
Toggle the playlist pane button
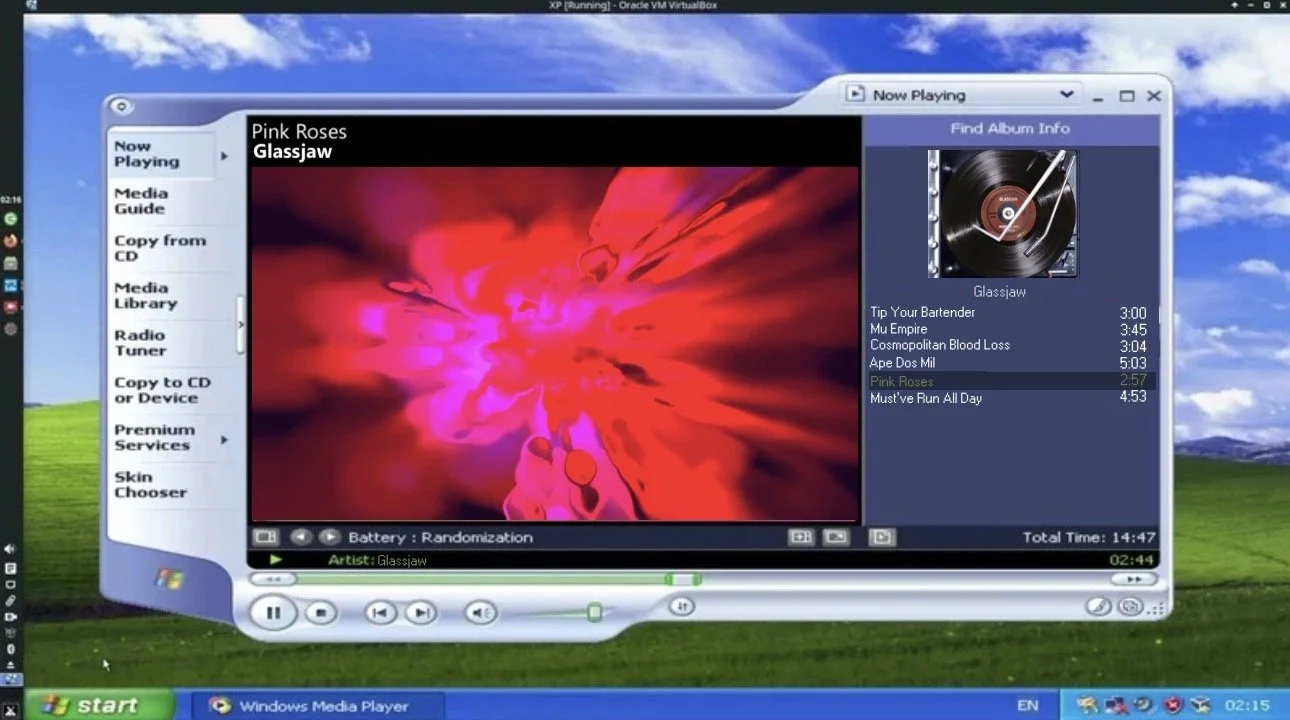click(x=882, y=537)
